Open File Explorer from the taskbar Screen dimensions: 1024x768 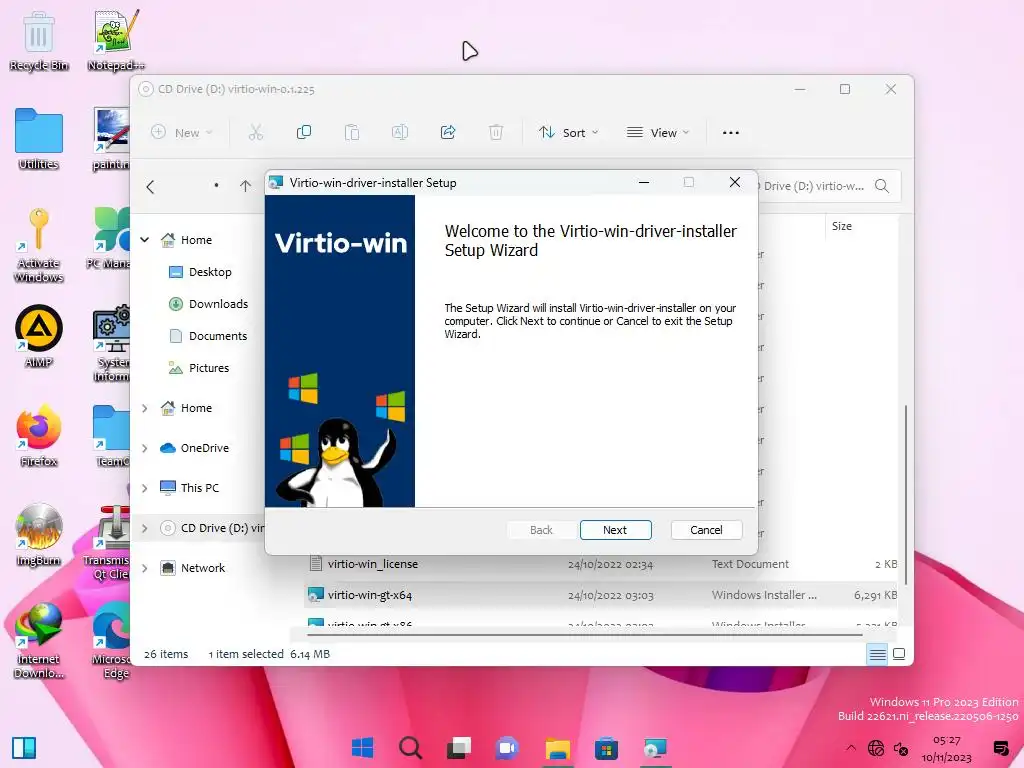[558, 748]
